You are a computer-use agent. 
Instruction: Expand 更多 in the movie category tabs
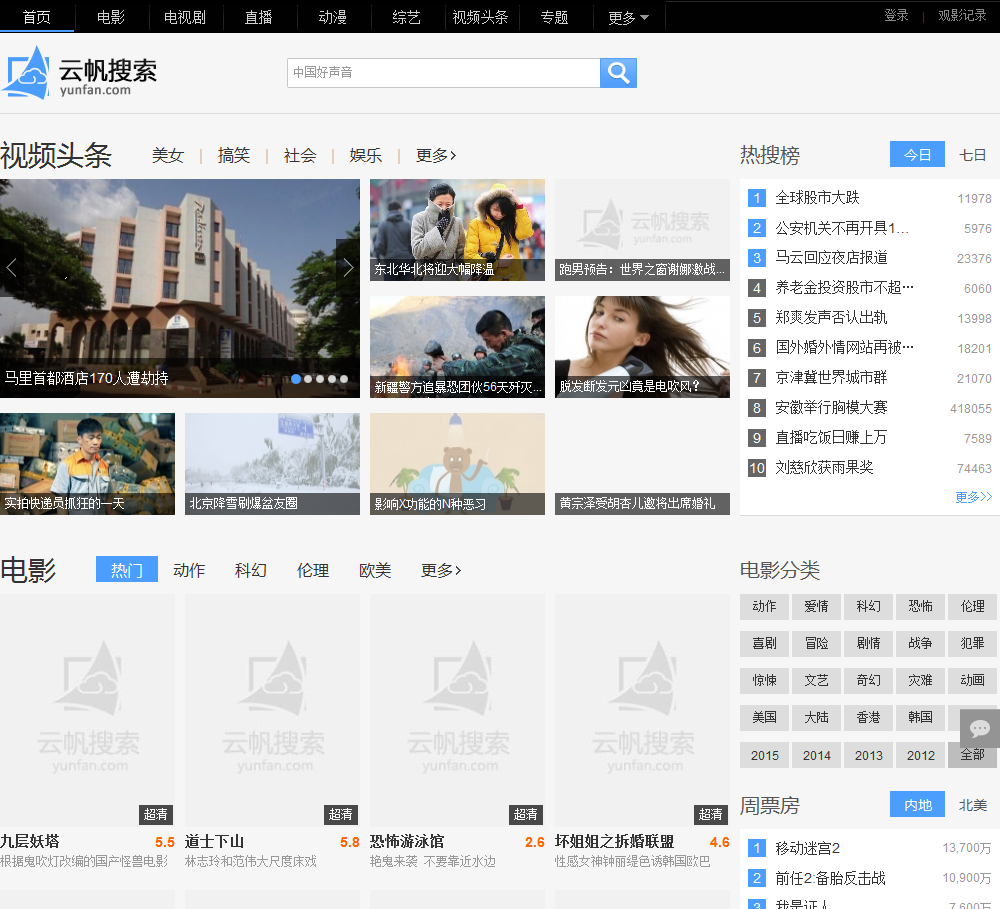pos(441,570)
